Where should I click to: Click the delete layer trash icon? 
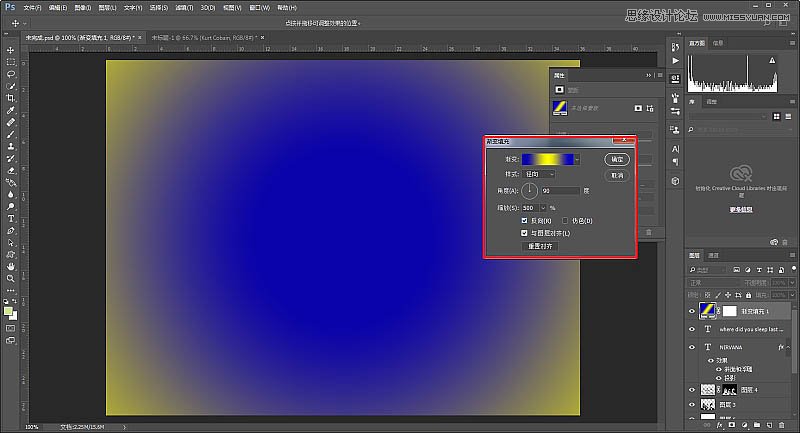[x=782, y=425]
